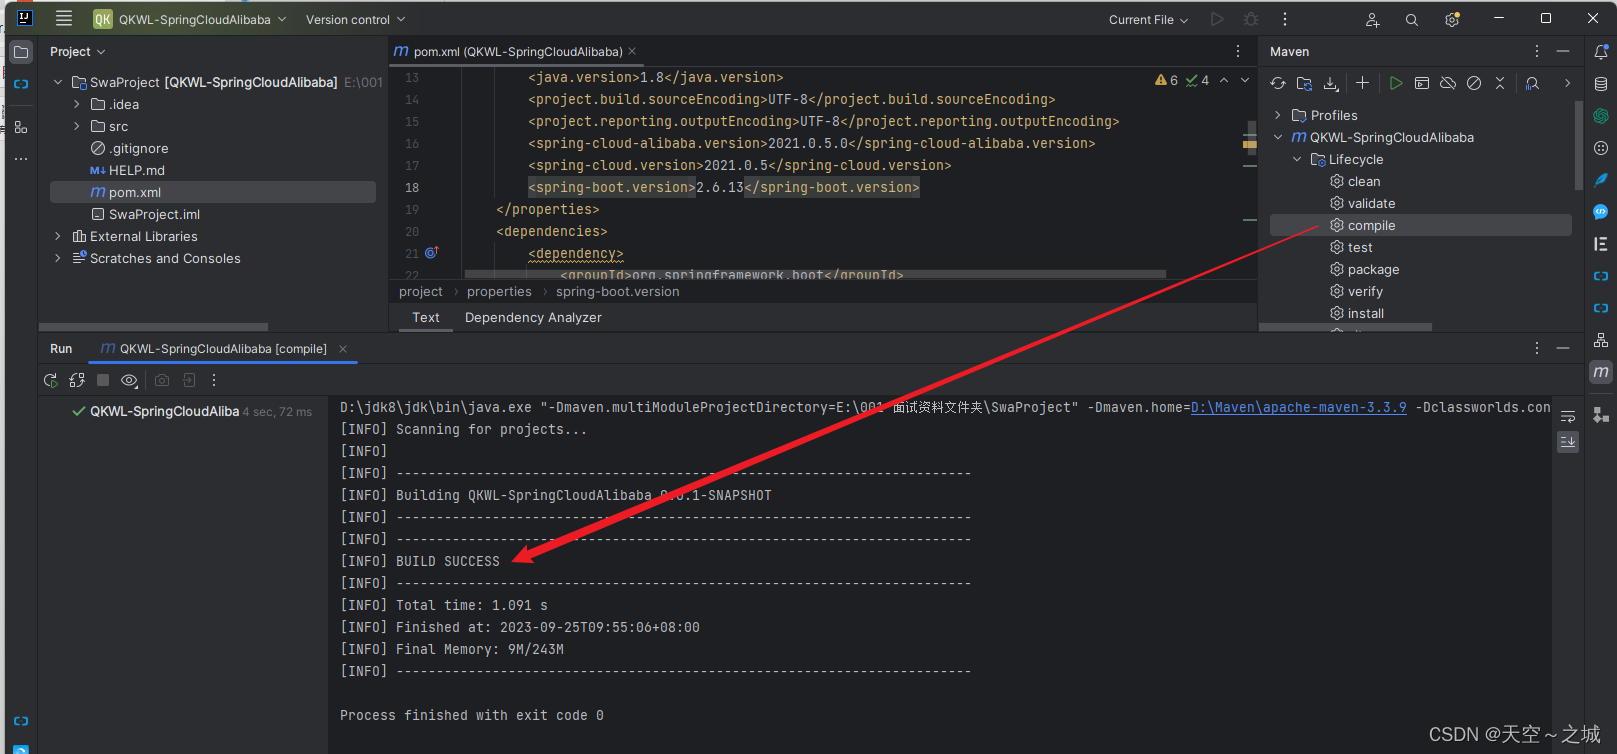
Task: Reload all Maven projects
Action: click(x=1278, y=83)
